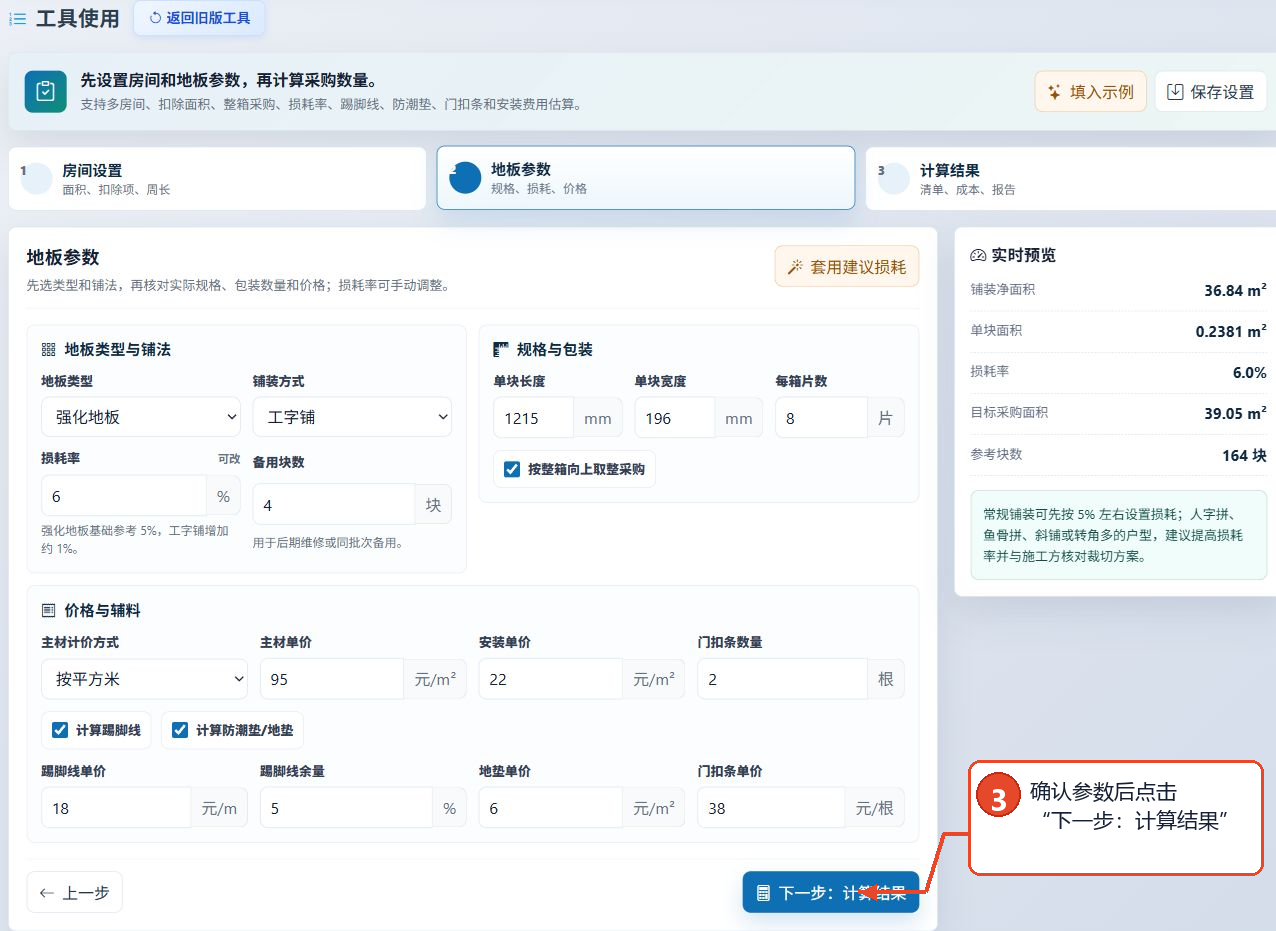1276x931 pixels.
Task: Click the step 2 circle for 地板参数
Action: (465, 177)
